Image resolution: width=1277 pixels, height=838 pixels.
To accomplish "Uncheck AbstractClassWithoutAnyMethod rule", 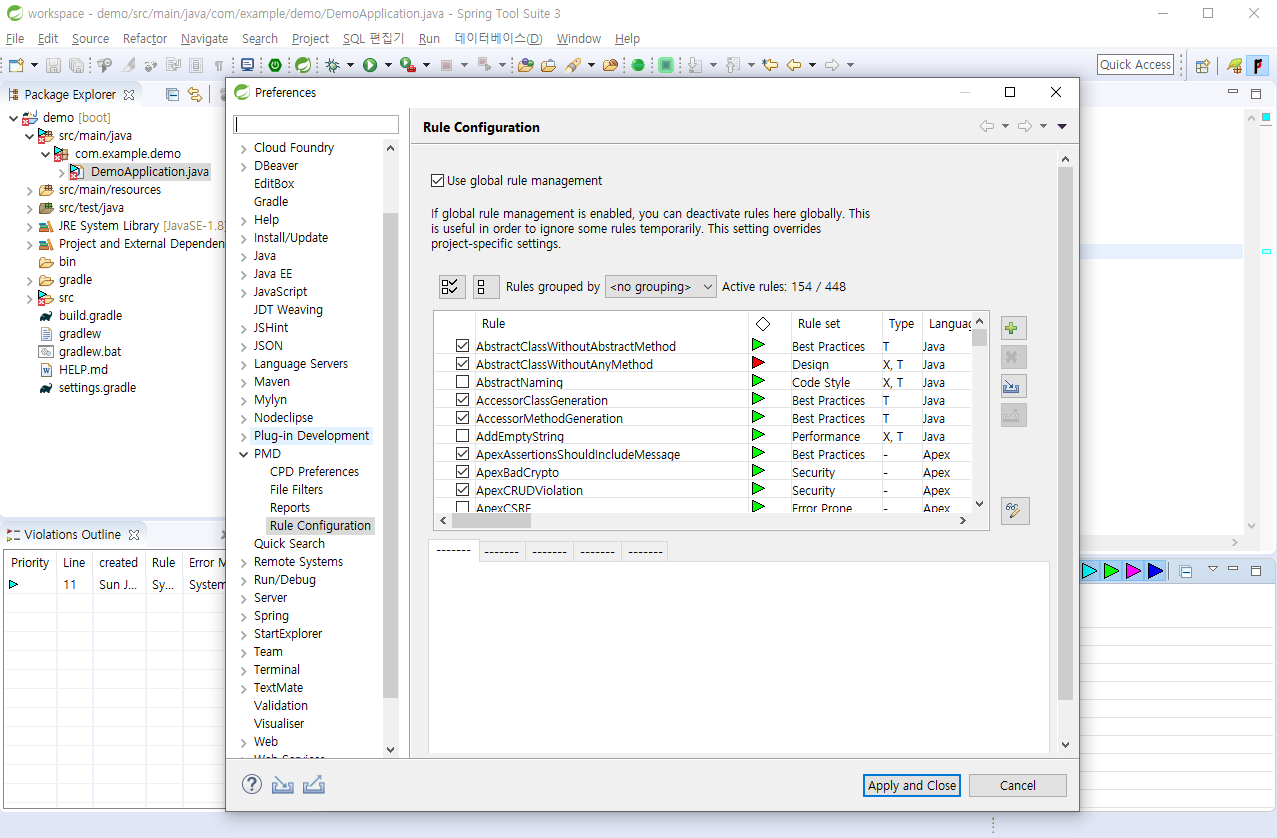I will [x=462, y=364].
